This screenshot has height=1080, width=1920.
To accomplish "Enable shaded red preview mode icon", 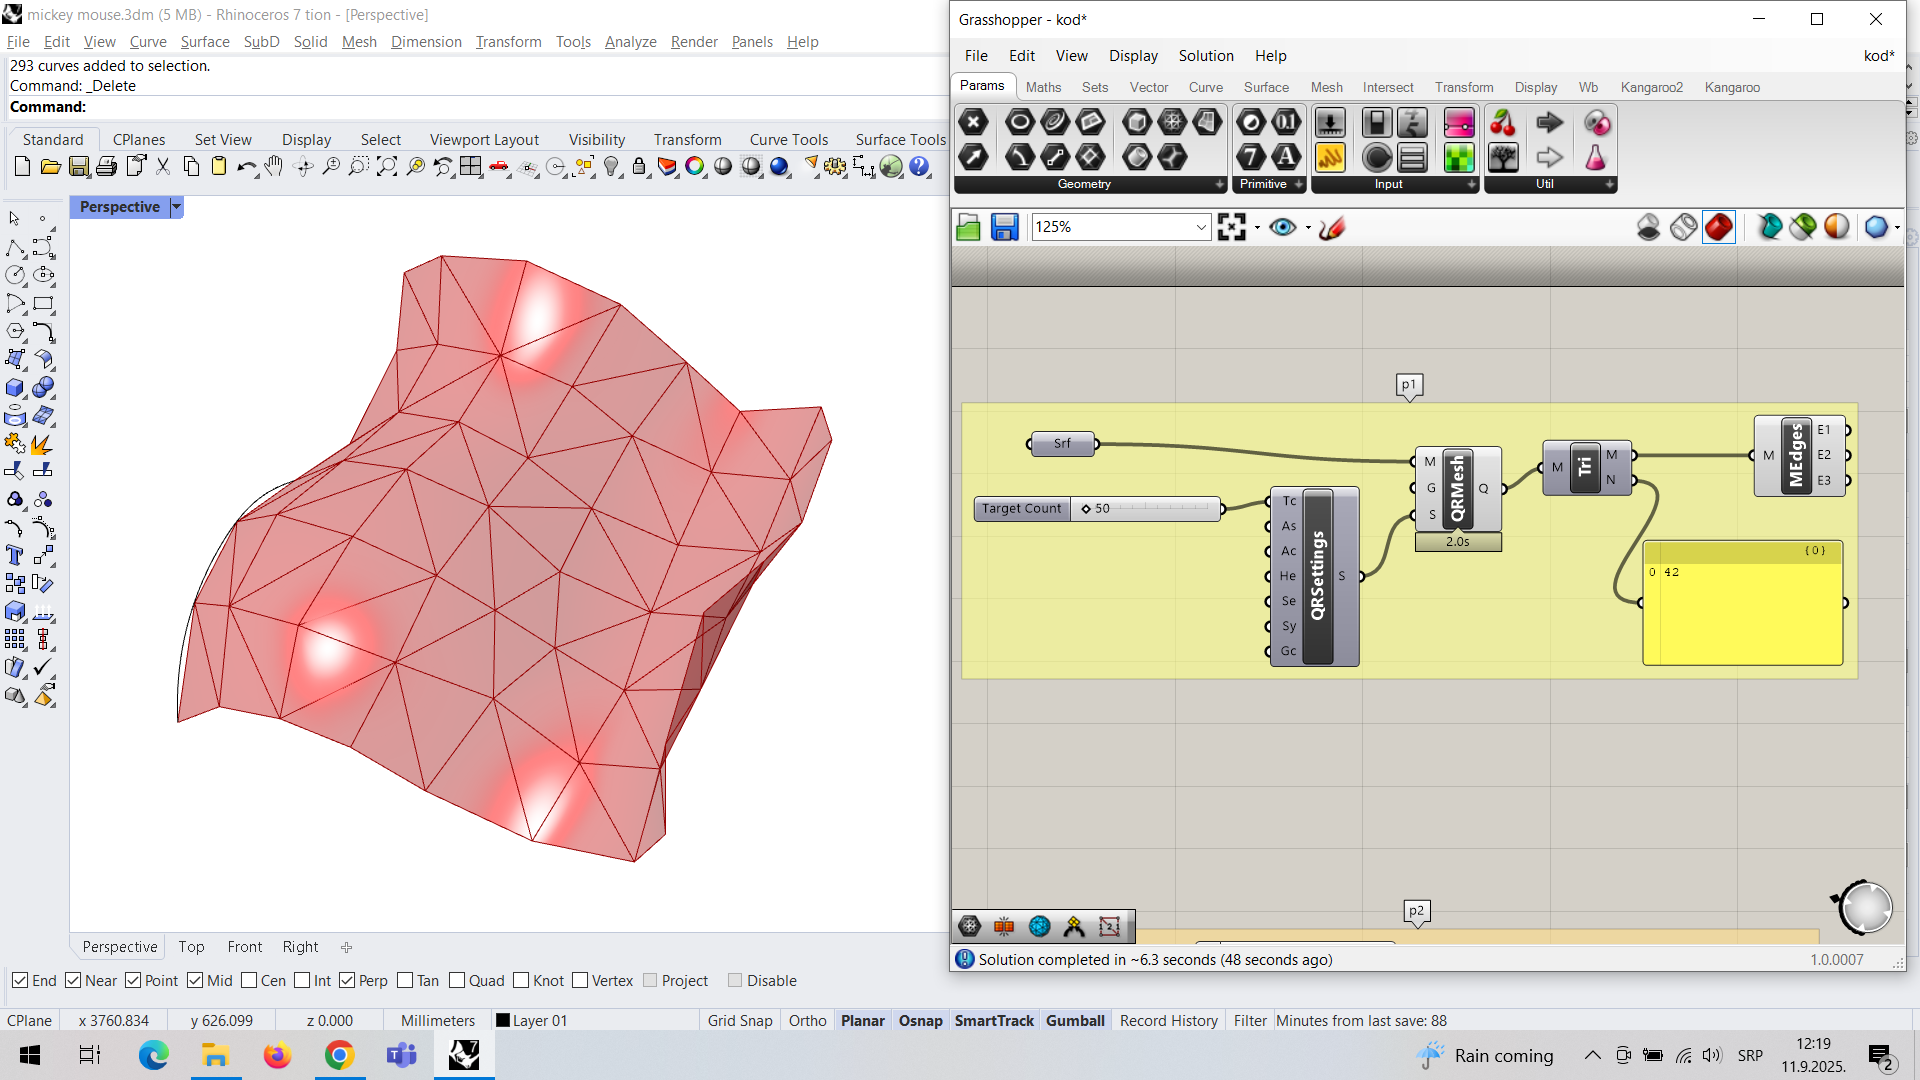I will point(1719,227).
